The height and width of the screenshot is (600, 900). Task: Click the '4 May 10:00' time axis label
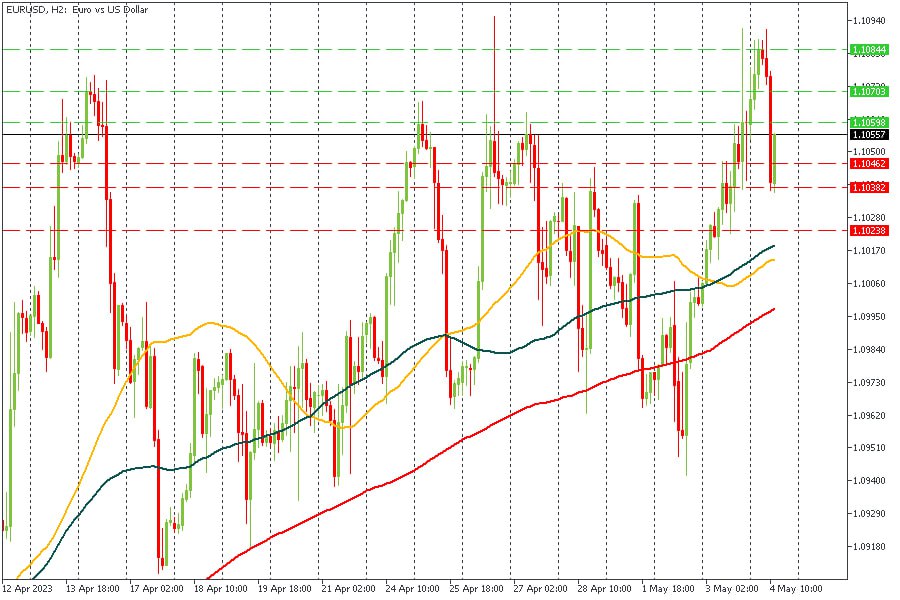tap(796, 589)
